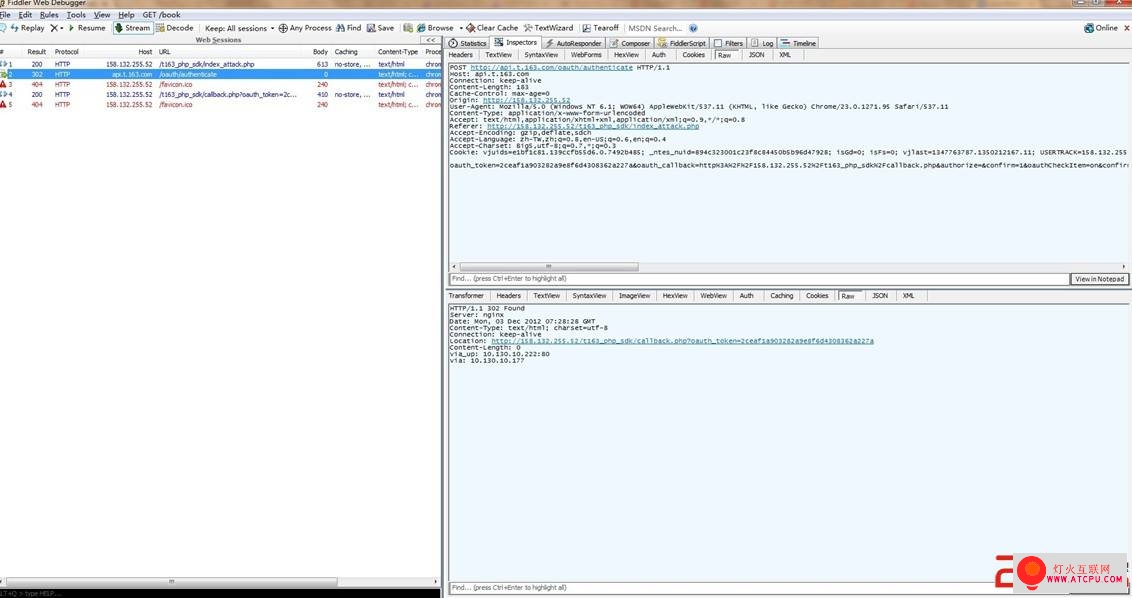Open the response ImageView tab
This screenshot has width=1132, height=598.
(x=635, y=296)
